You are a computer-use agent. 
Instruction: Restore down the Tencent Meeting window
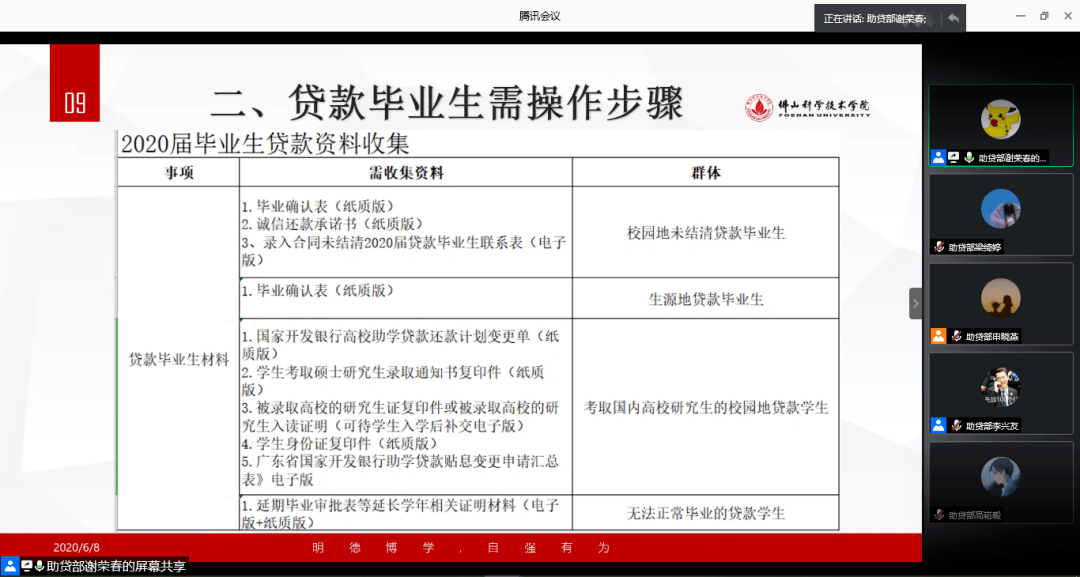pos(1044,16)
